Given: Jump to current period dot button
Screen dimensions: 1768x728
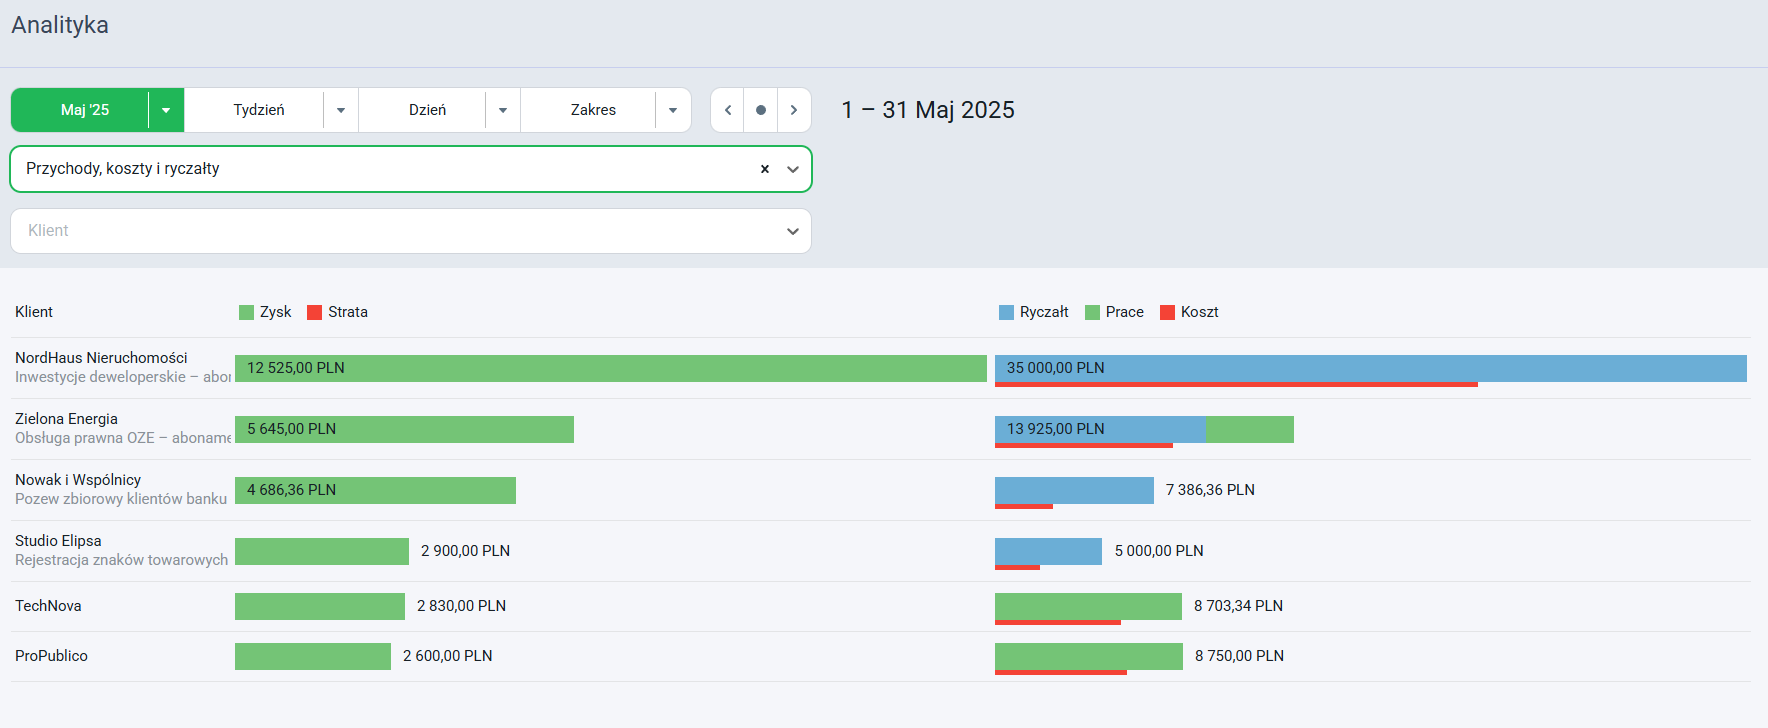Looking at the screenshot, I should pyautogui.click(x=761, y=110).
